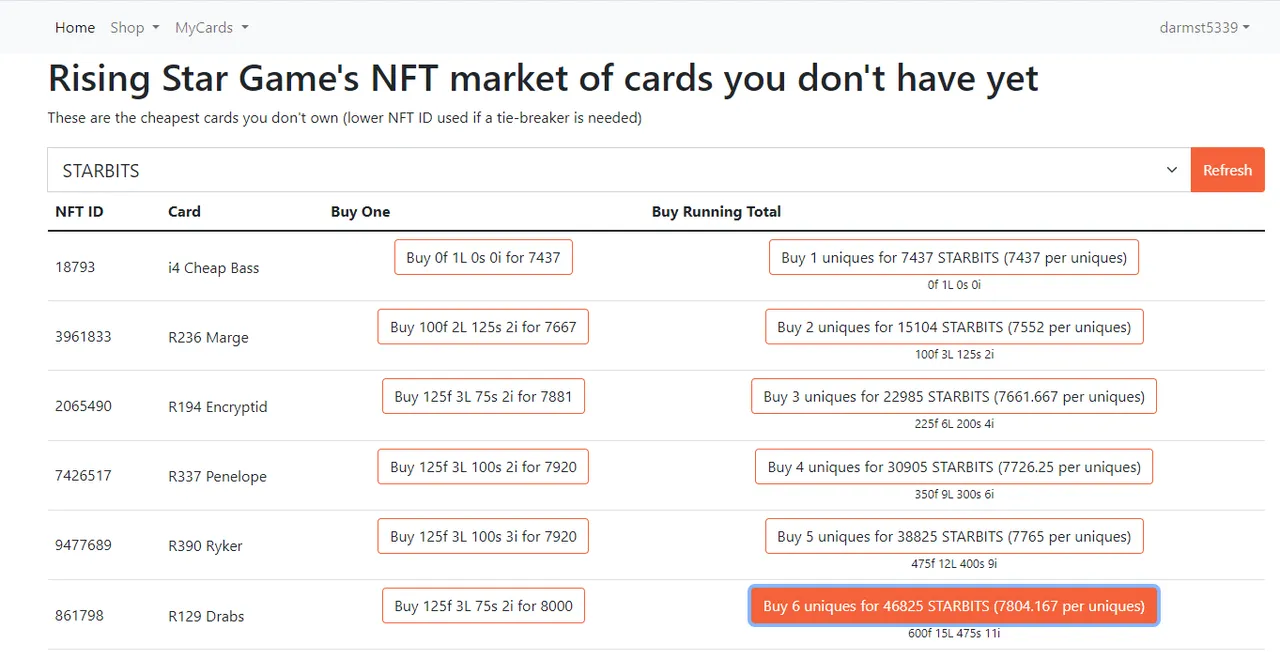Buy 2 uniques for 15104 STARBITS
1280x655 pixels.
coord(954,327)
